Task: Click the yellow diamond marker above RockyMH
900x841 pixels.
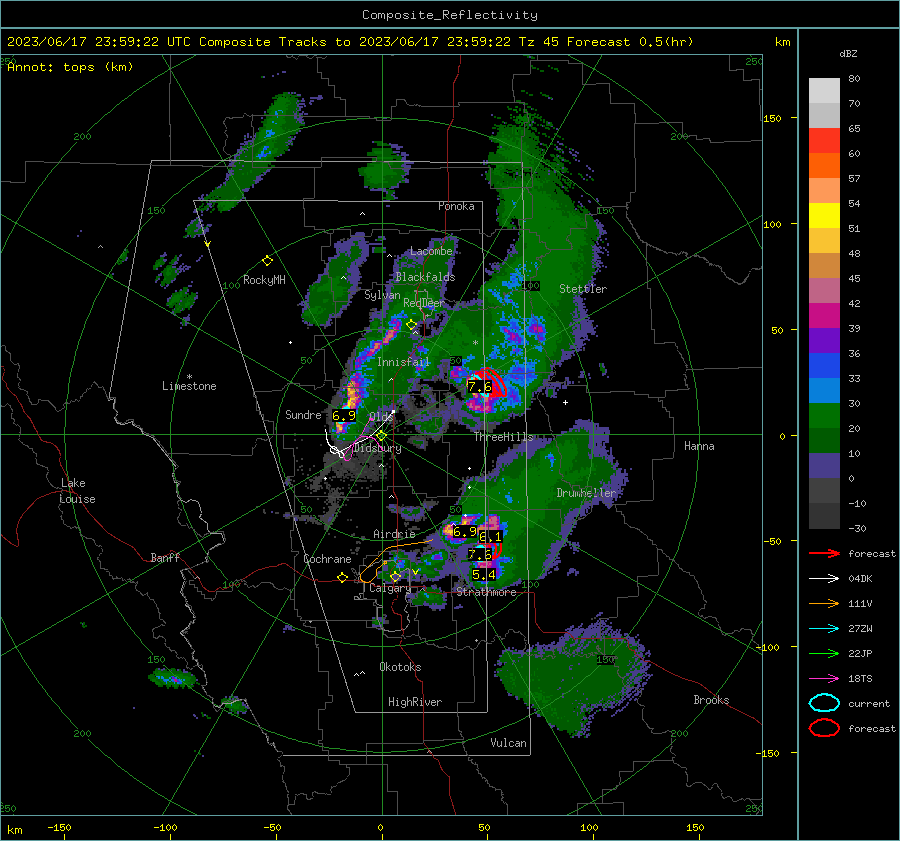Action: tap(267, 261)
